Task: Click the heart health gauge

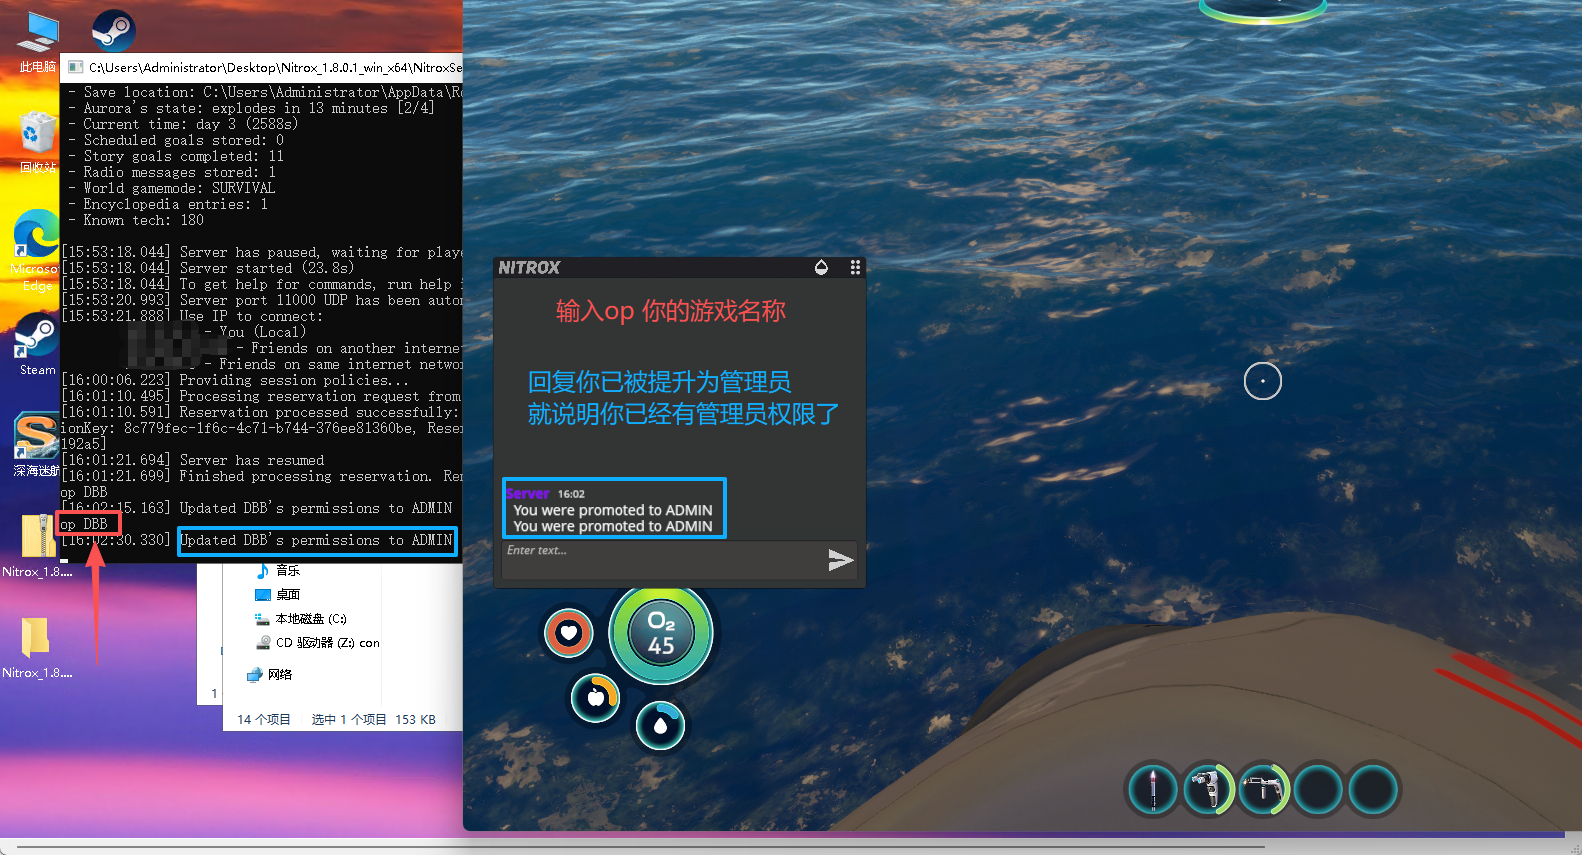Action: click(569, 632)
